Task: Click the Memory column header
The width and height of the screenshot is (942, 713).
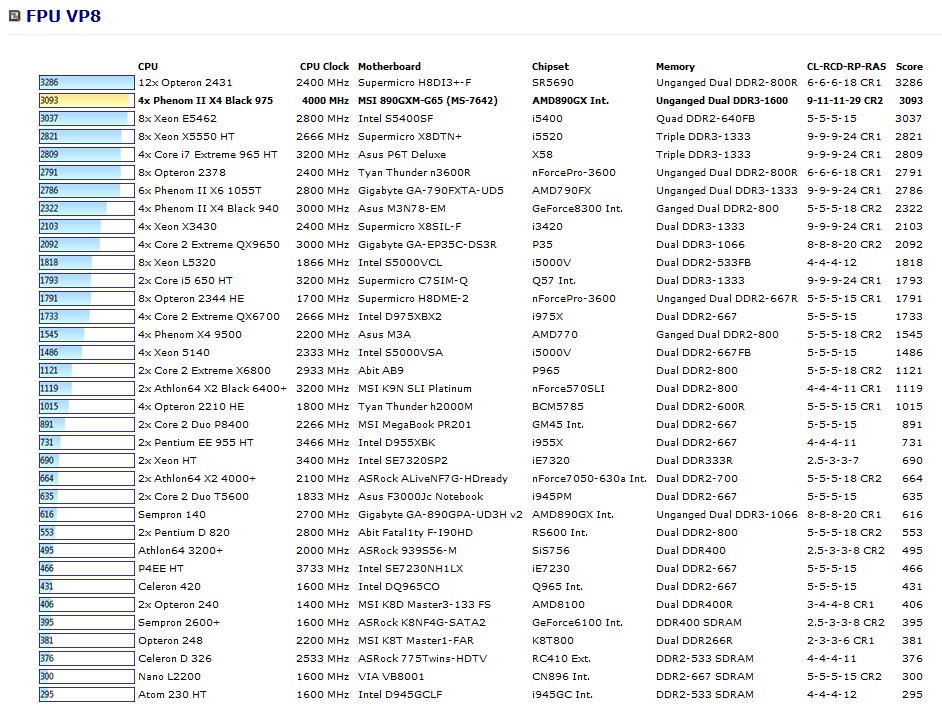Action: point(675,67)
